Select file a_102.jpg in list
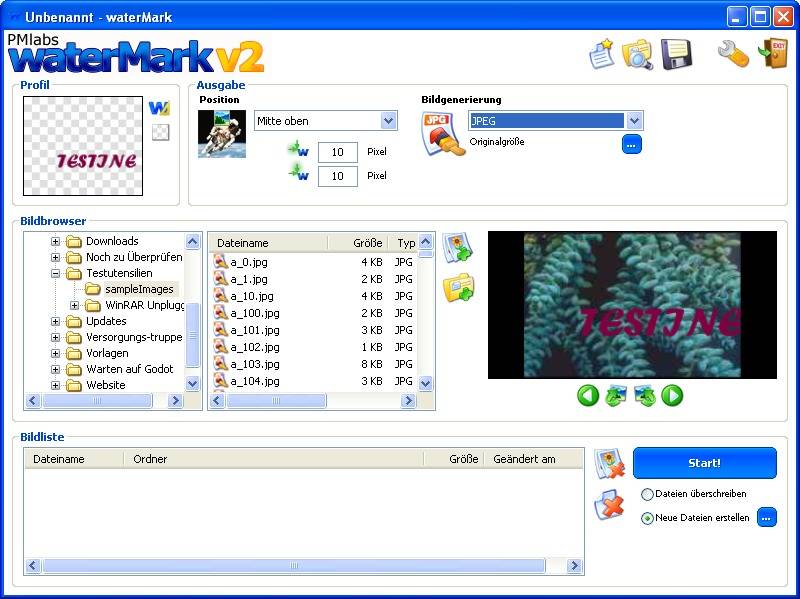Screen dimensions: 800x599 (255, 347)
